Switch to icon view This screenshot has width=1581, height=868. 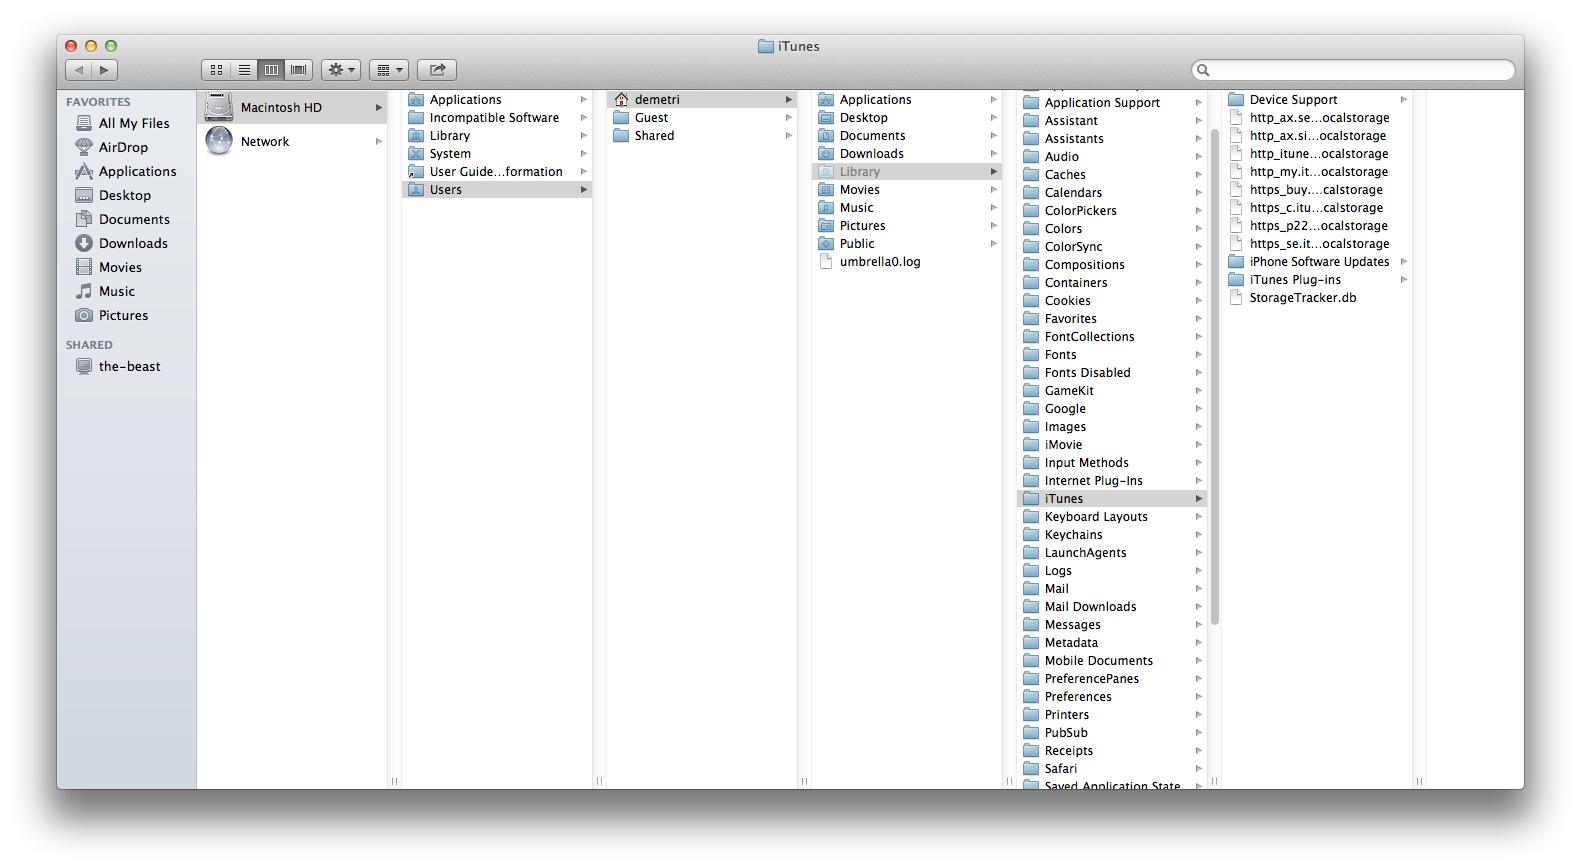click(x=216, y=70)
